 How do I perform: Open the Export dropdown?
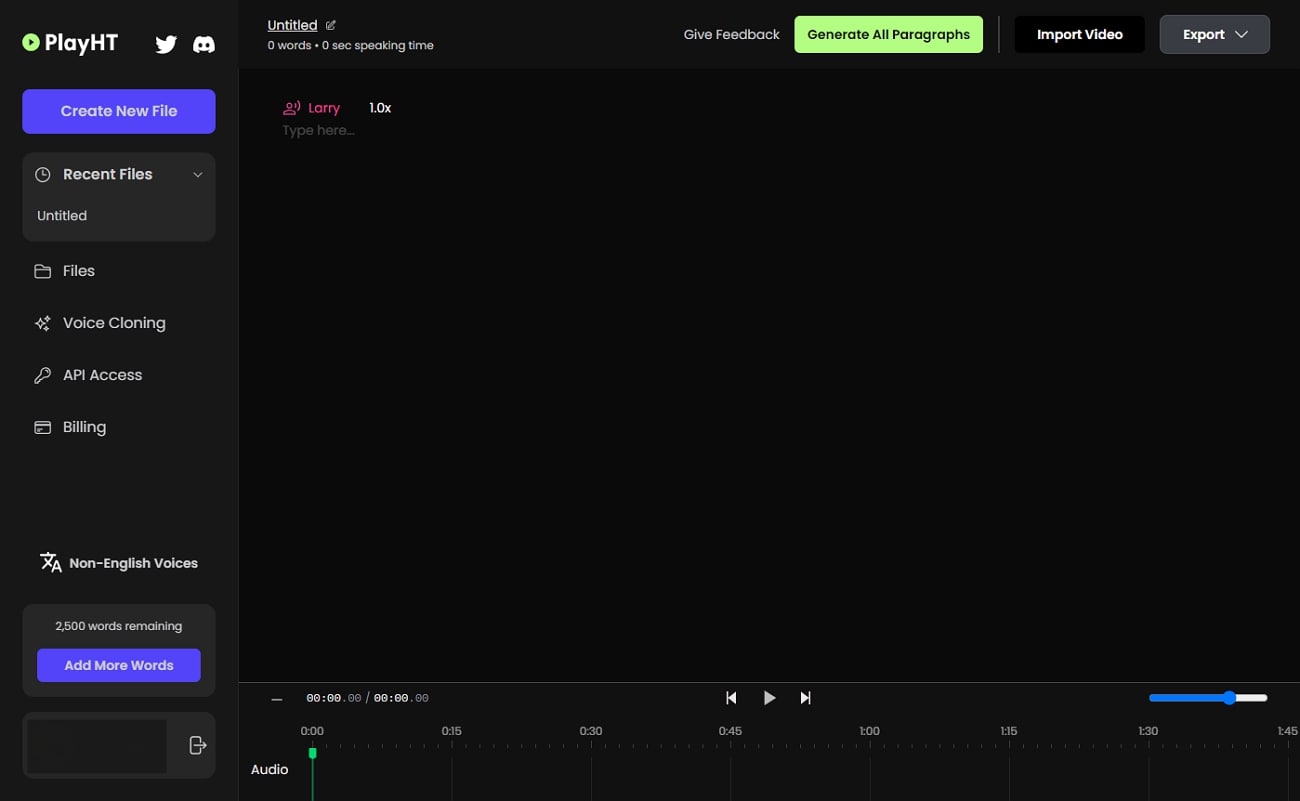point(1215,34)
